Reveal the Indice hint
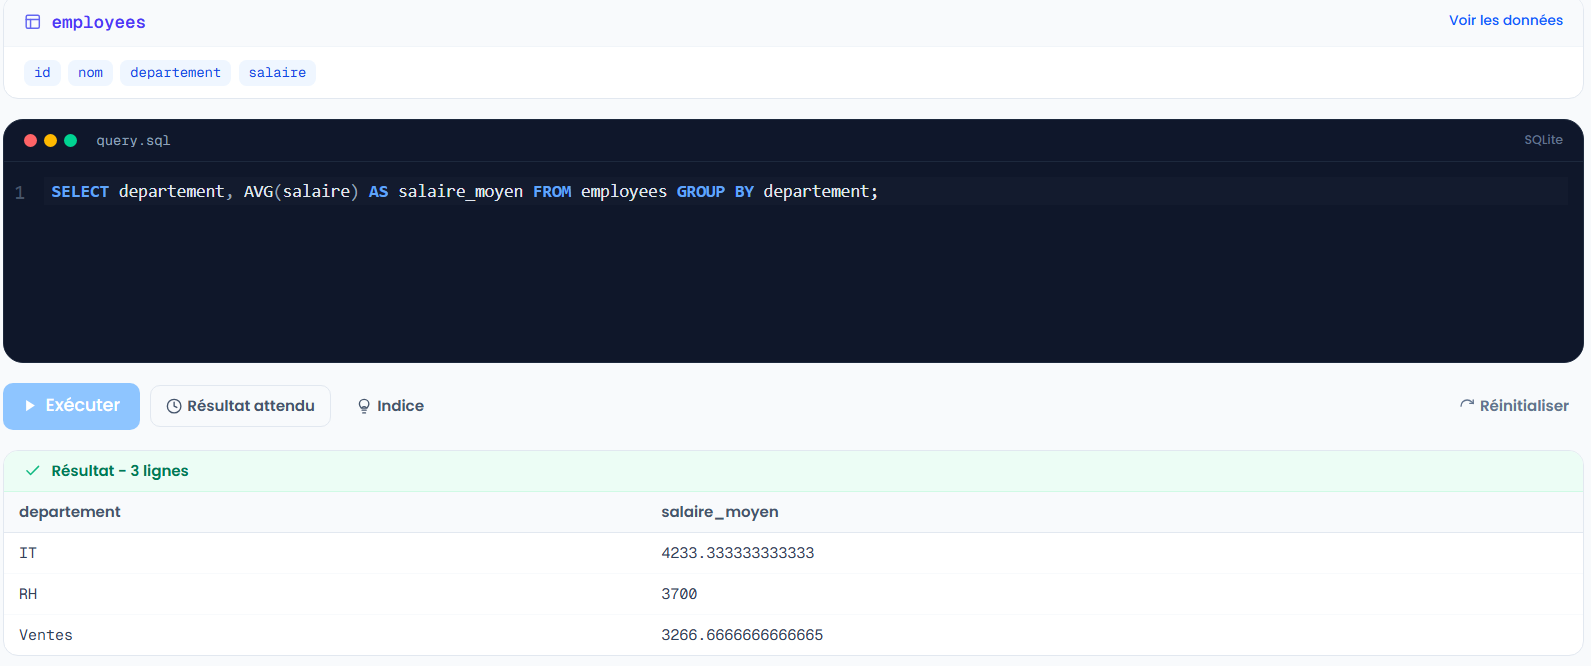This screenshot has width=1591, height=666. pyautogui.click(x=391, y=406)
